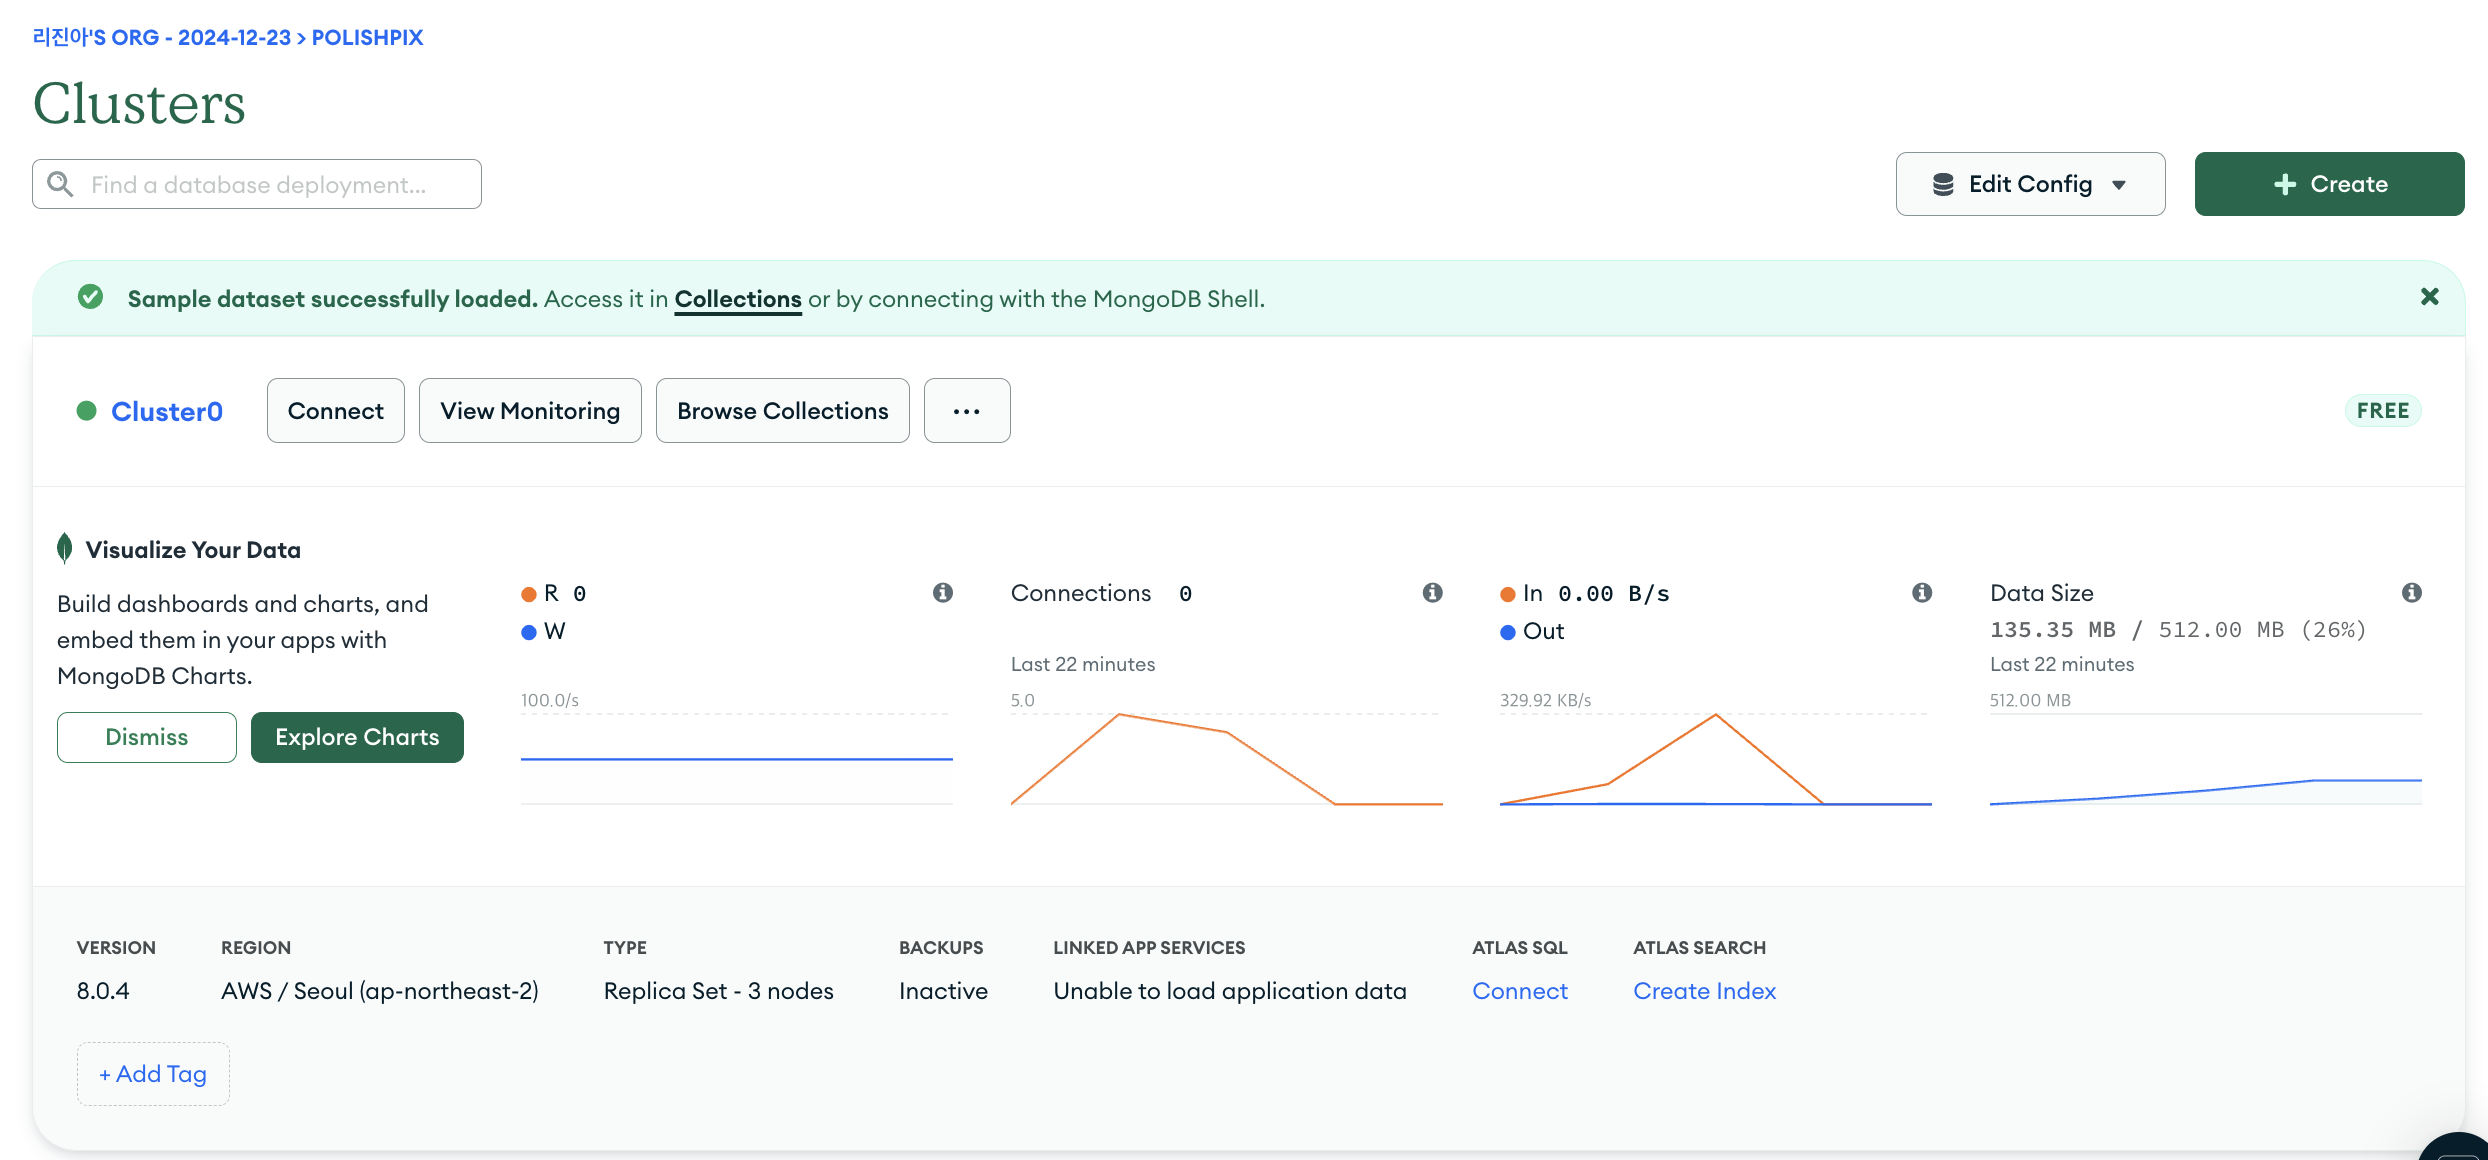Click '135.35 MB / 512.00 MB (26%)' value
The image size is (2488, 1160).
pyautogui.click(x=2178, y=630)
